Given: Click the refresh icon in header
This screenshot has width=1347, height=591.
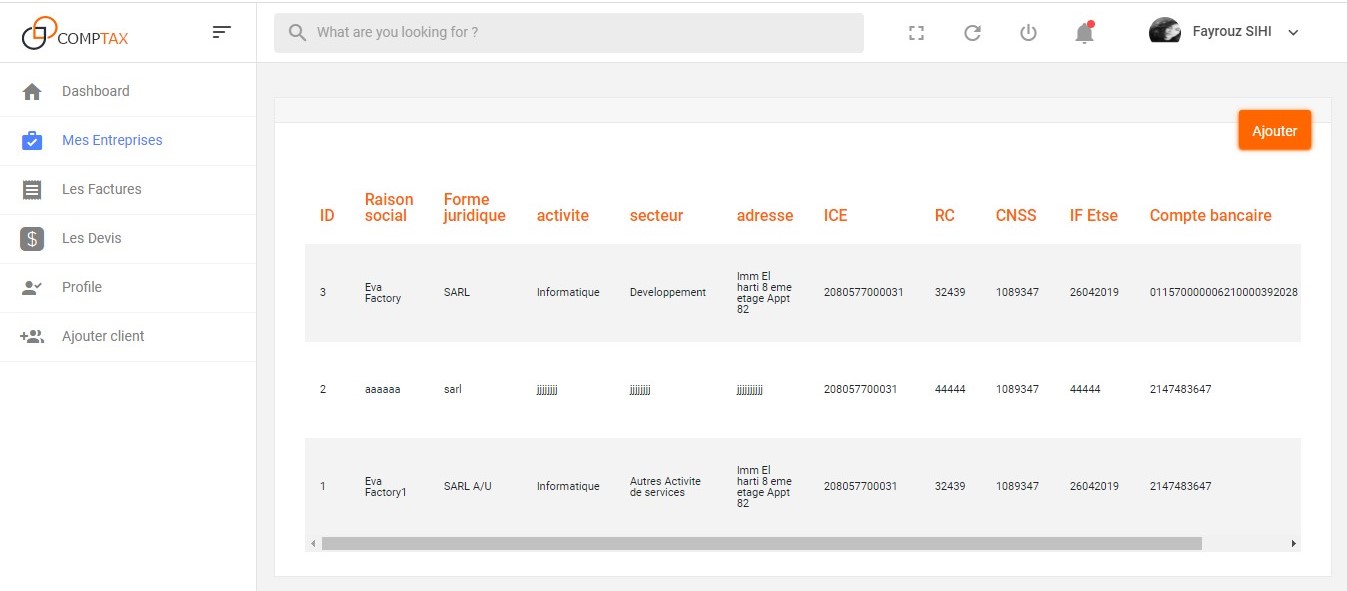Looking at the screenshot, I should (x=972, y=33).
